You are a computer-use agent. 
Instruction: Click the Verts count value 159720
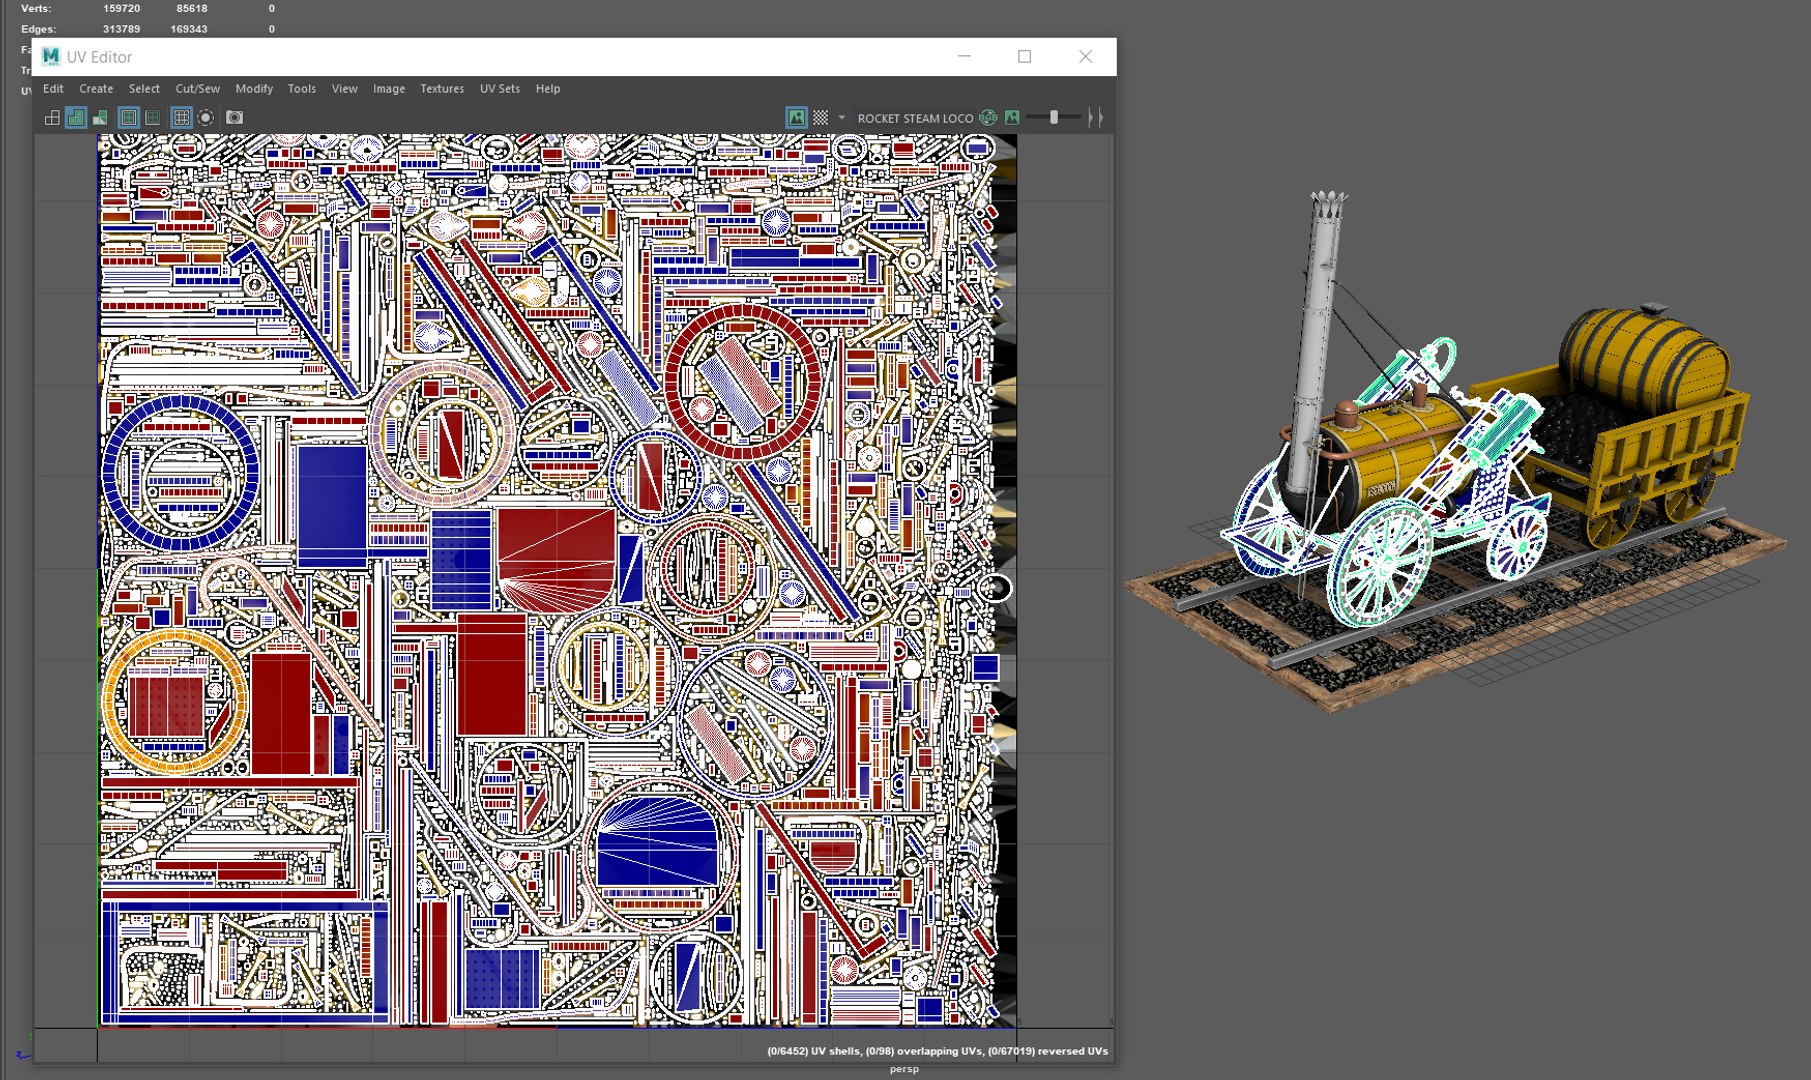pyautogui.click(x=122, y=8)
